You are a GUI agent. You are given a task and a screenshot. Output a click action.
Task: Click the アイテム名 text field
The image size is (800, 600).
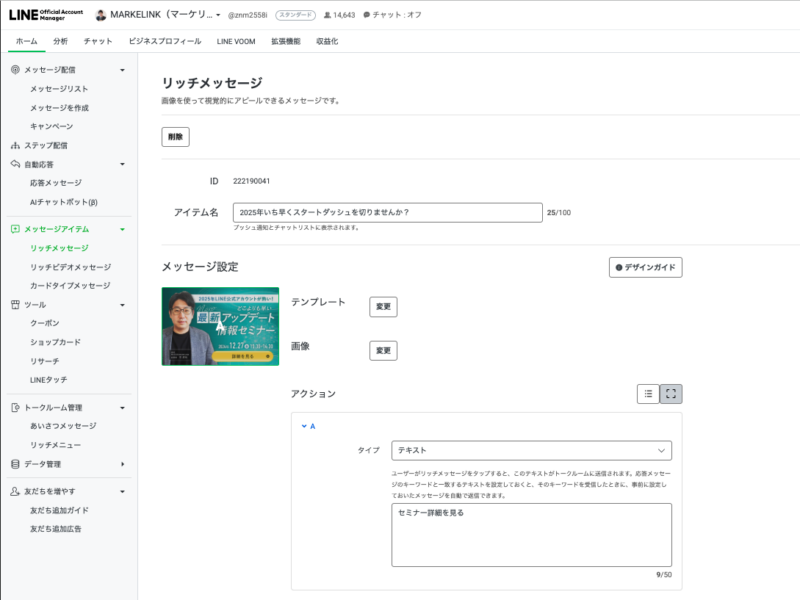(386, 212)
